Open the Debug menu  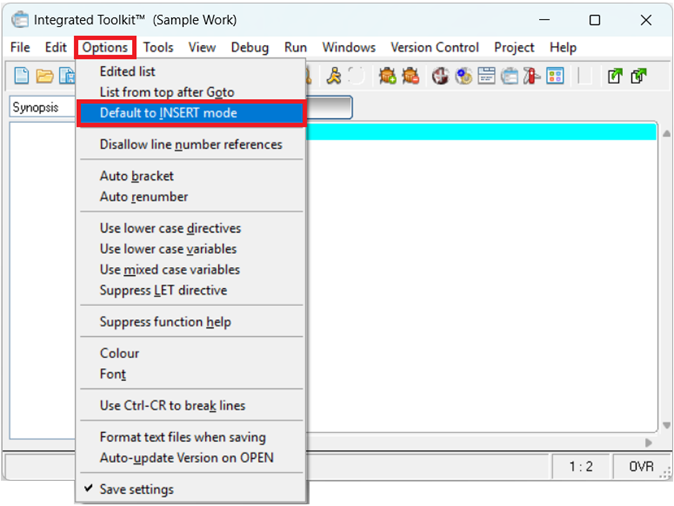[x=250, y=47]
